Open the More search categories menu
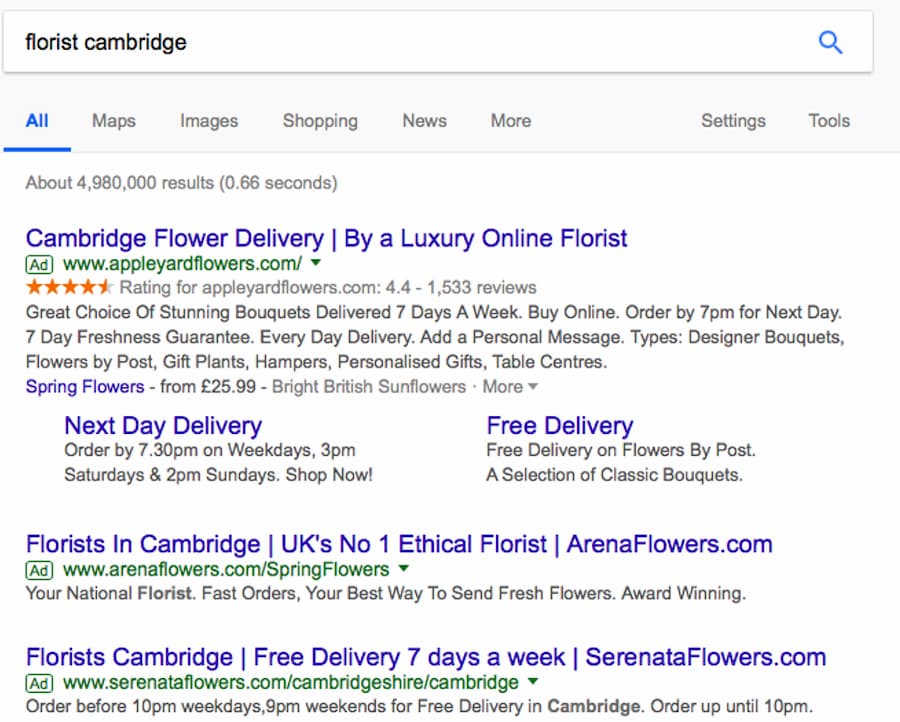This screenshot has height=722, width=900. click(511, 121)
